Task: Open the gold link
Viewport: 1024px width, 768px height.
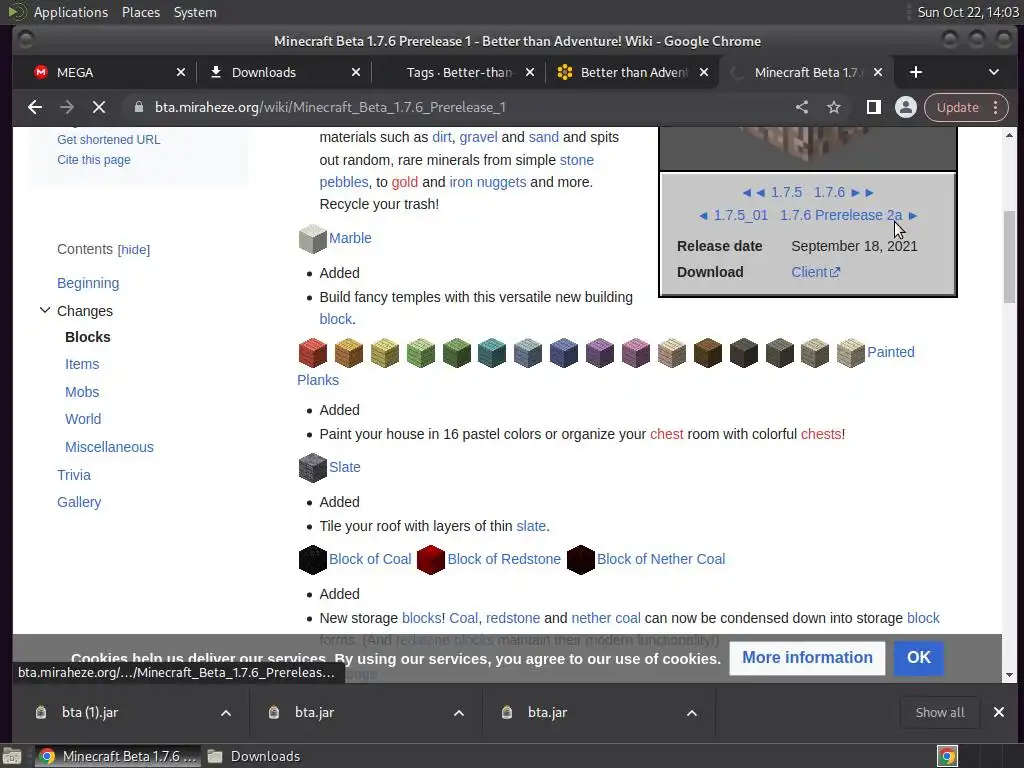Action: pyautogui.click(x=404, y=182)
